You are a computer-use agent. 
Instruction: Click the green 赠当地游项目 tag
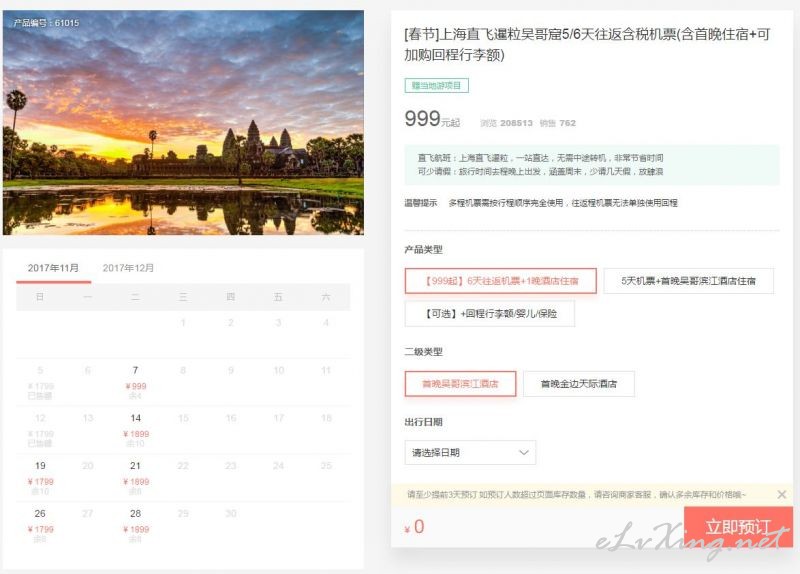(436, 85)
